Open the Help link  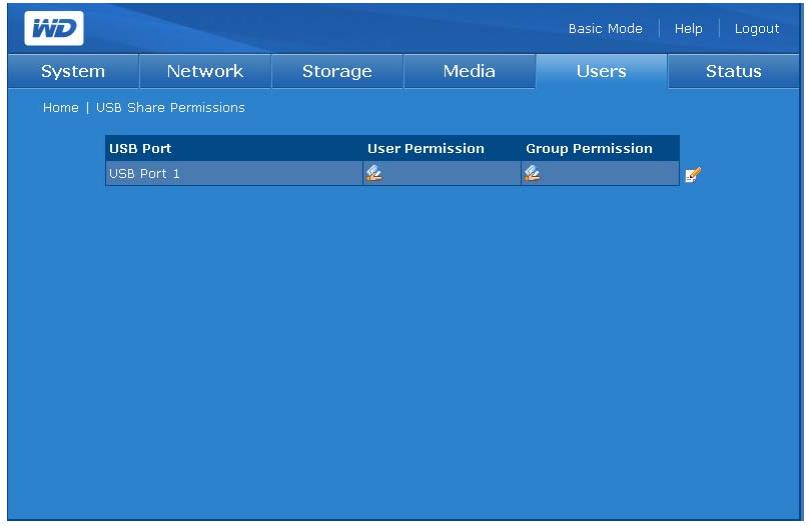point(688,29)
